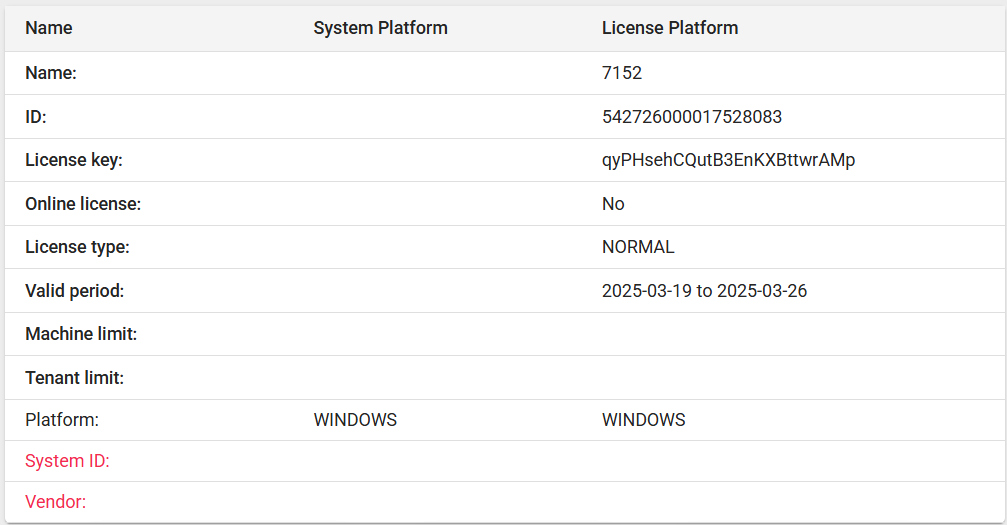The height and width of the screenshot is (525, 1007).
Task: Click the License type row label
Action: click(77, 247)
